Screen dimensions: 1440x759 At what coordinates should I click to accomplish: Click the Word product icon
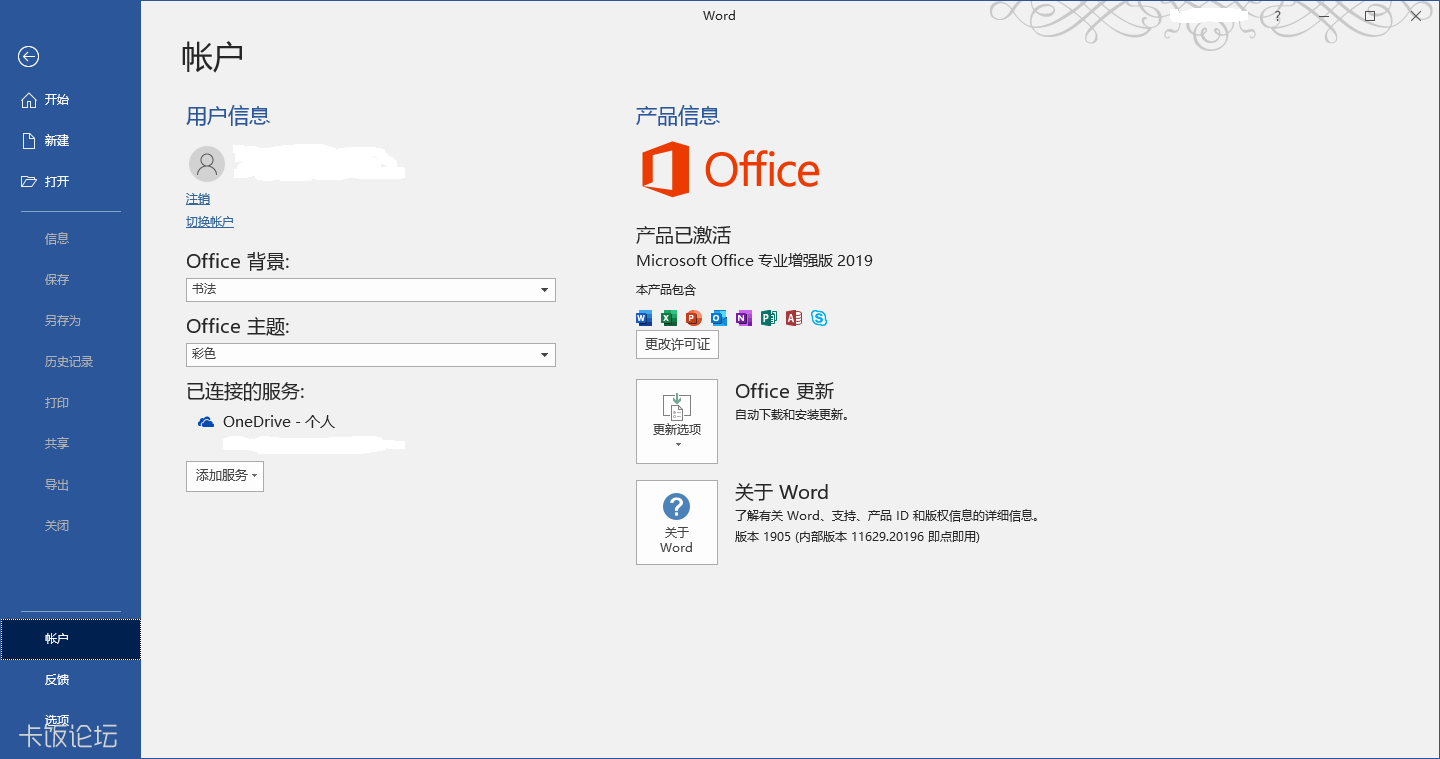tap(644, 318)
